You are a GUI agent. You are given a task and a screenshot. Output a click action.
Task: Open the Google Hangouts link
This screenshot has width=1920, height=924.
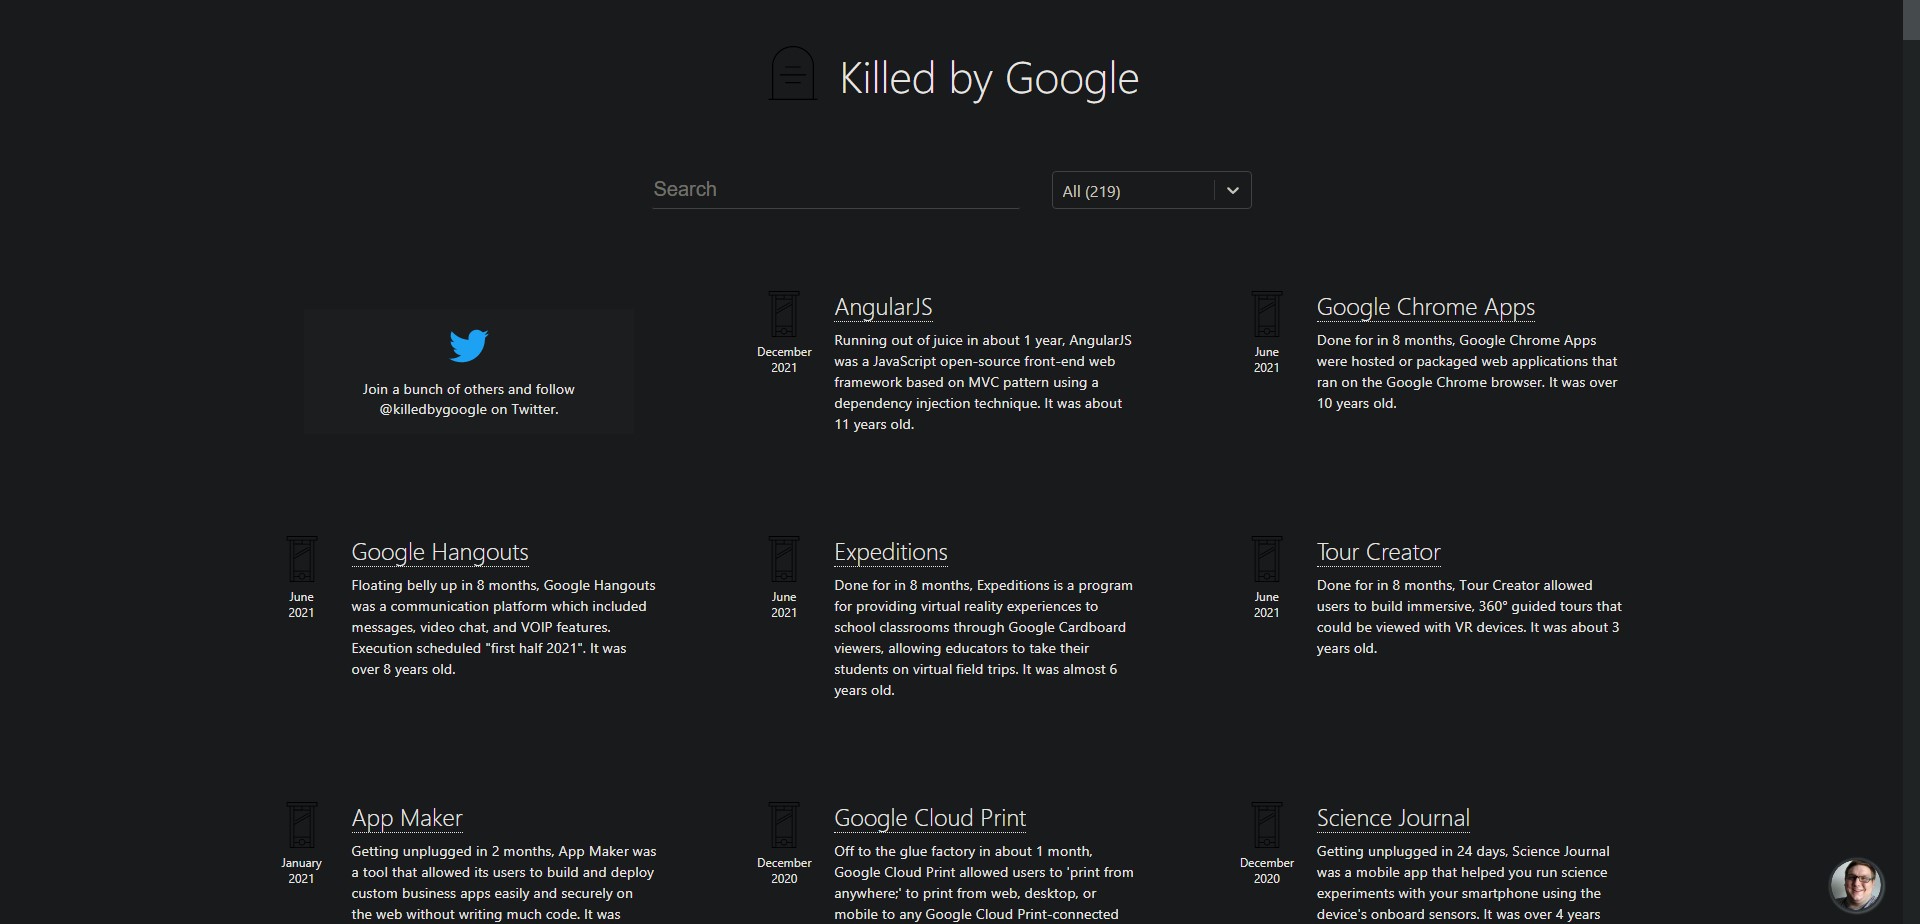(440, 552)
